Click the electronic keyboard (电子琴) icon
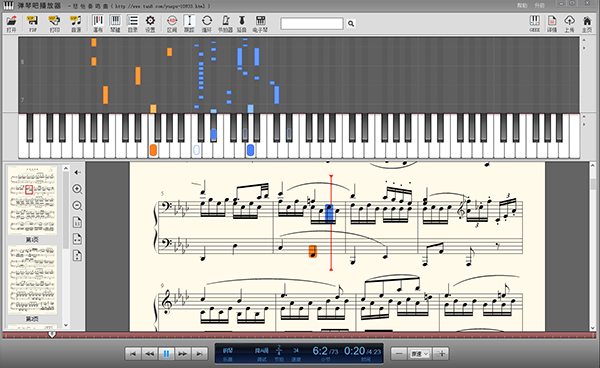 260,23
